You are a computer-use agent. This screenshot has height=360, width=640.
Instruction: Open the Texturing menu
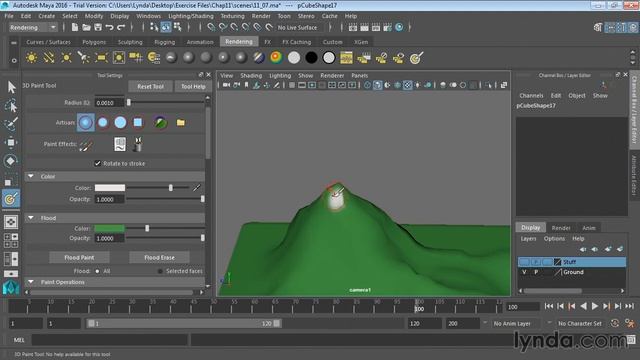point(232,16)
